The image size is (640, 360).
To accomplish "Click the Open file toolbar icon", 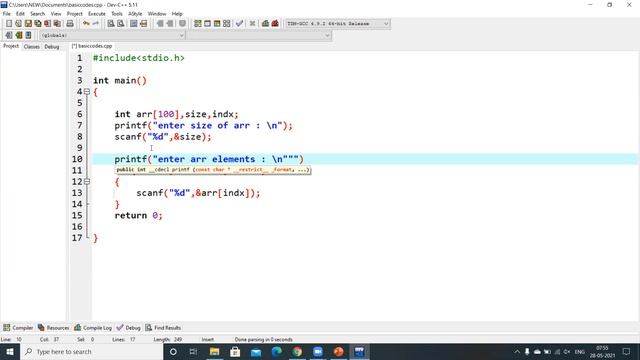I will point(18,24).
